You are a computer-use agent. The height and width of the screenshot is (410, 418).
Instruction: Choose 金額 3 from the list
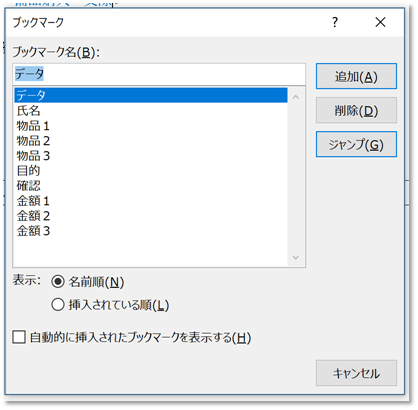pos(151,231)
